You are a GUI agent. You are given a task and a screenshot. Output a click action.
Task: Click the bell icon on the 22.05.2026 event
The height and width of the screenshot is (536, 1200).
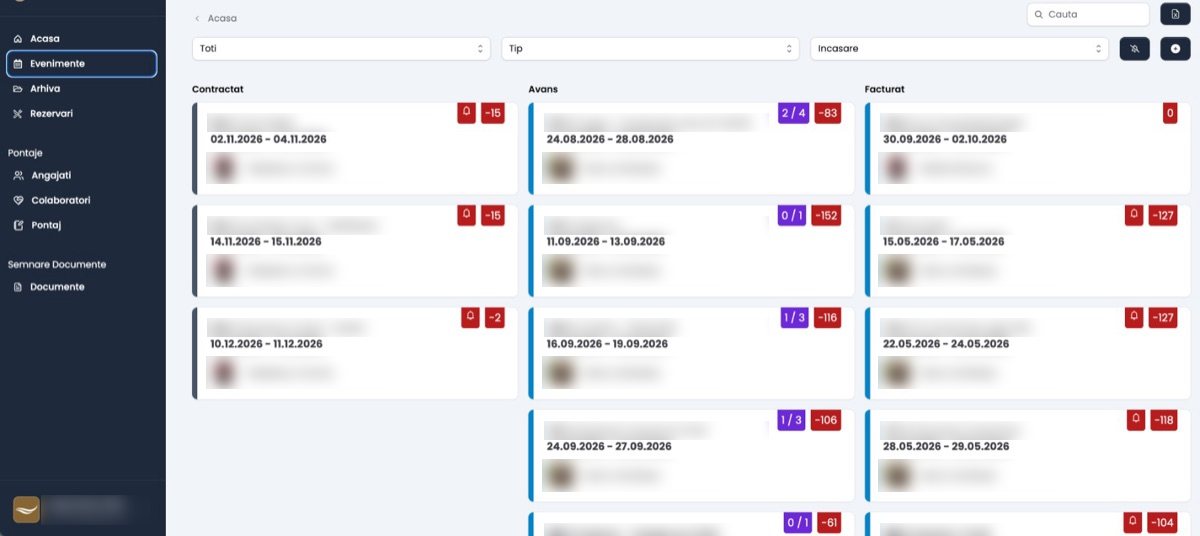1133,317
